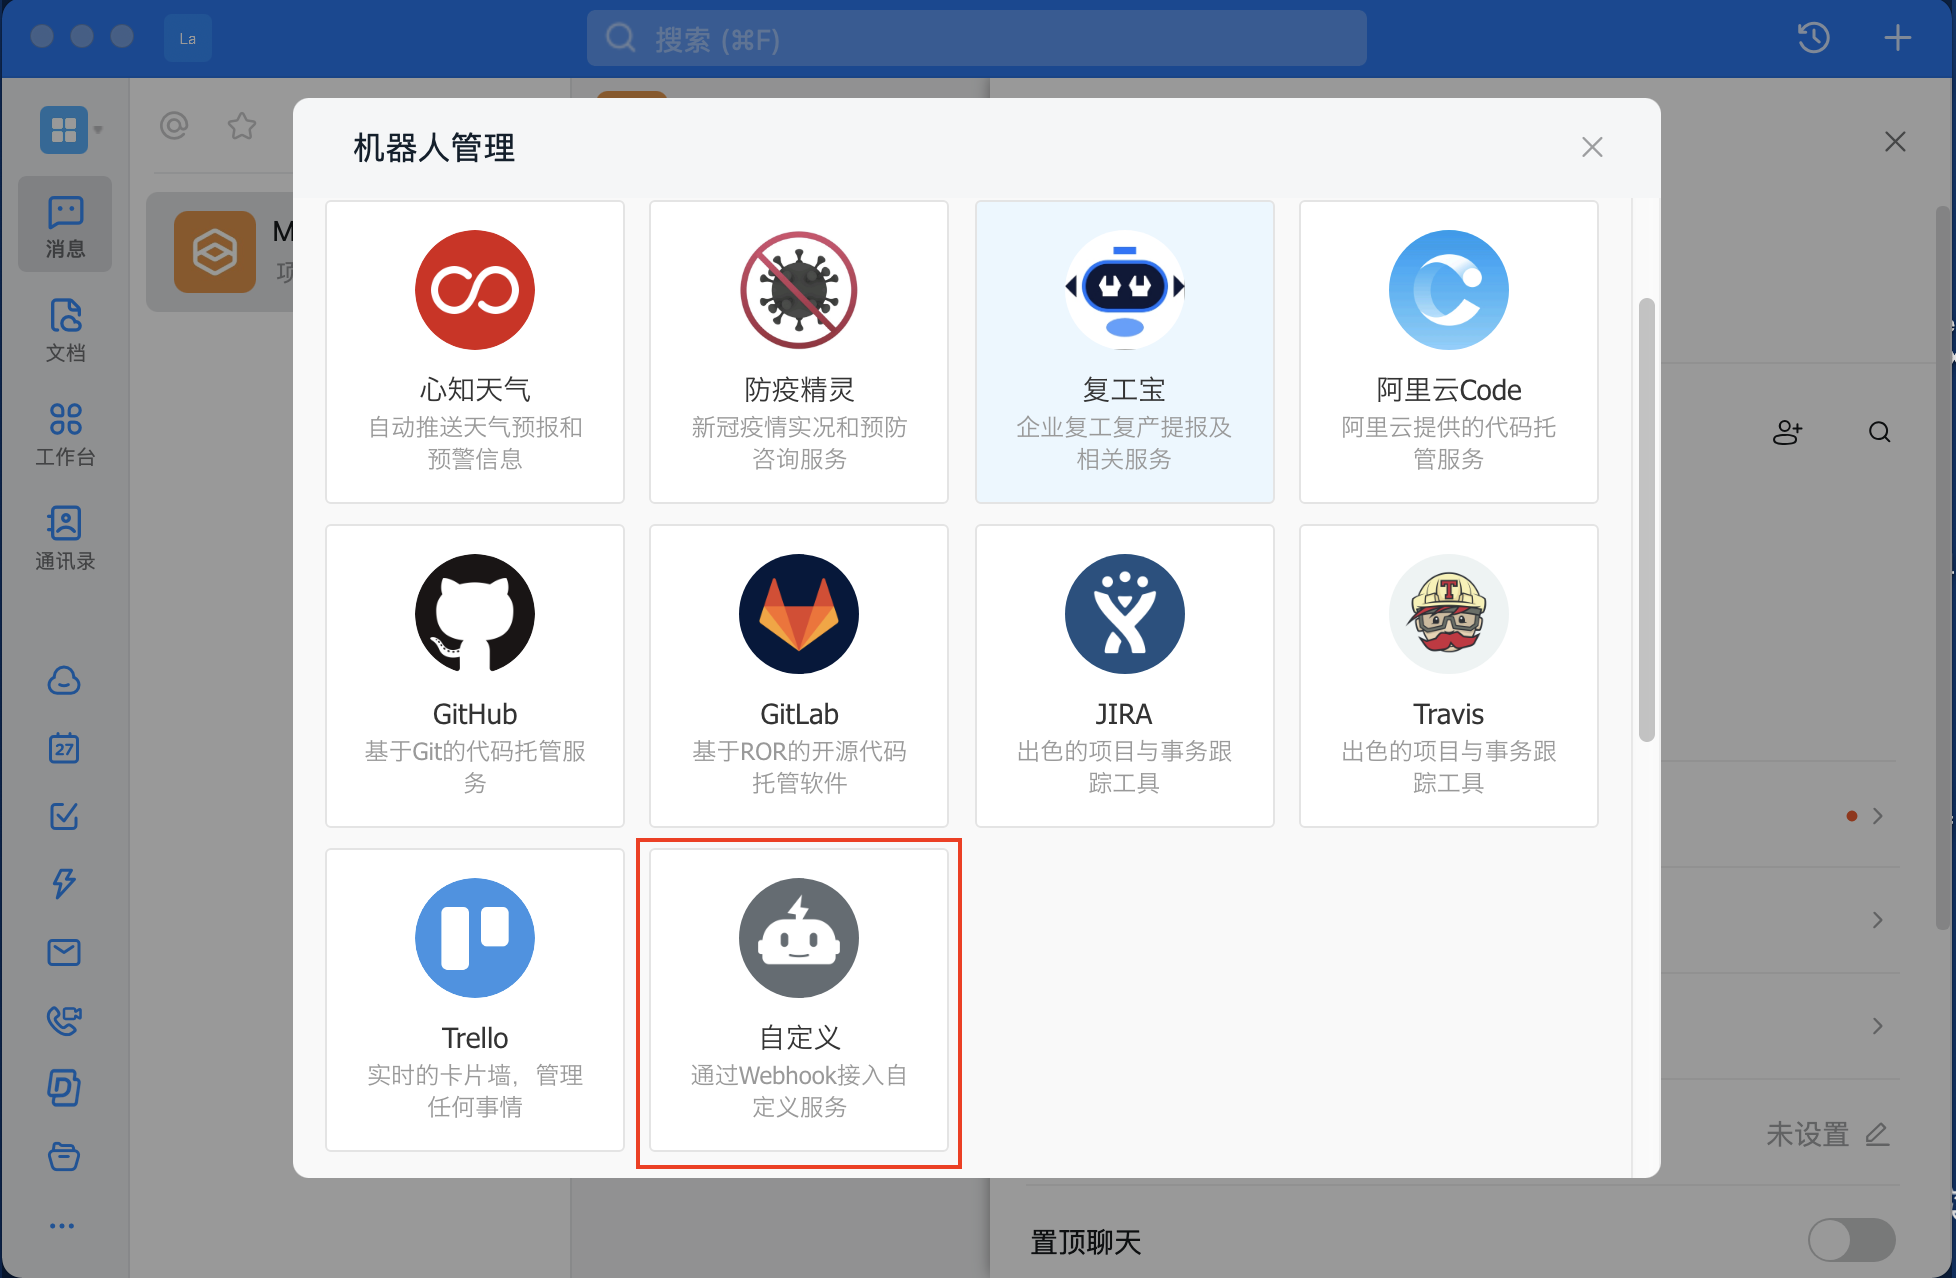Image resolution: width=1956 pixels, height=1278 pixels.
Task: Open the mail envelope icon in sidebar
Action: pyautogui.click(x=64, y=952)
